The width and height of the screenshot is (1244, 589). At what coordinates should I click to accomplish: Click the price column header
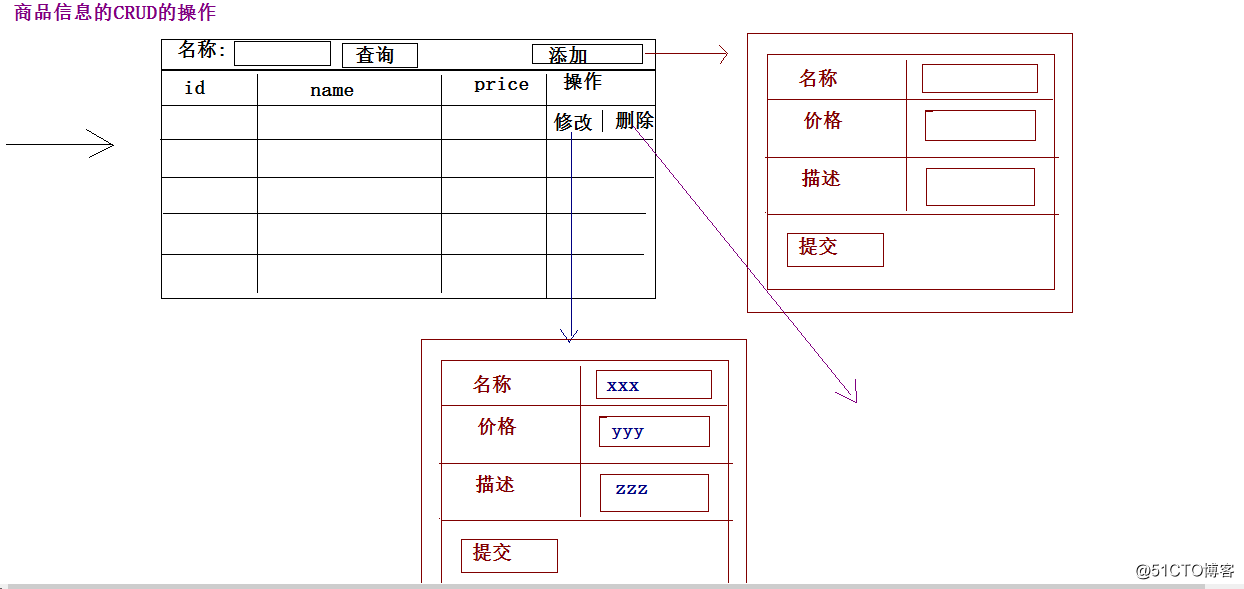pos(501,85)
